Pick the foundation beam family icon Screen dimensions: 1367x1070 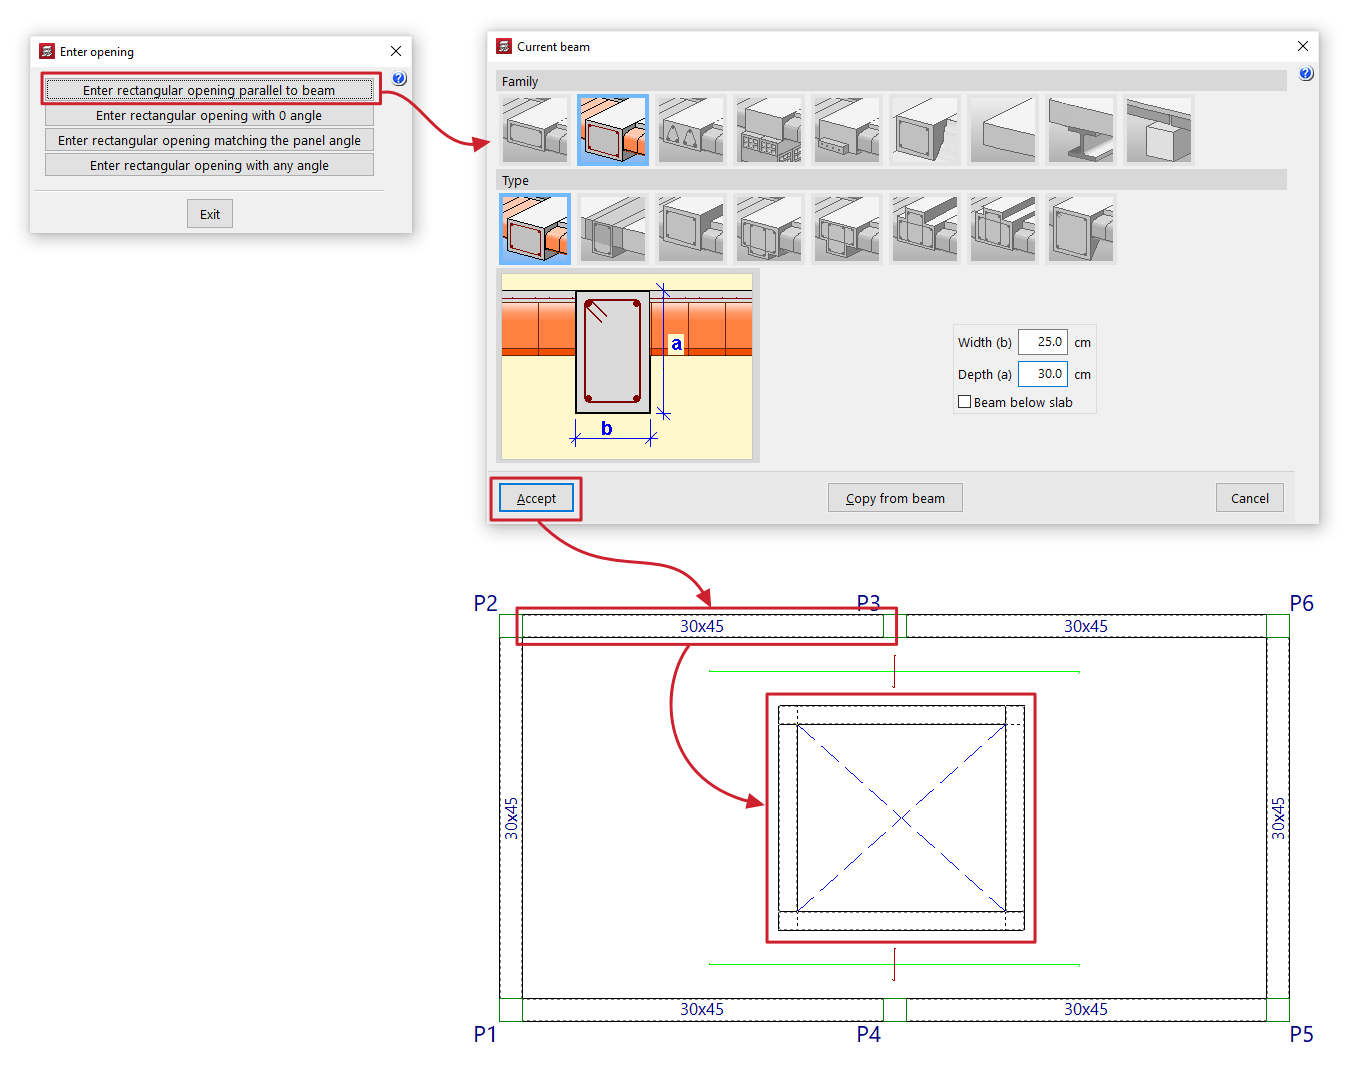click(x=925, y=130)
